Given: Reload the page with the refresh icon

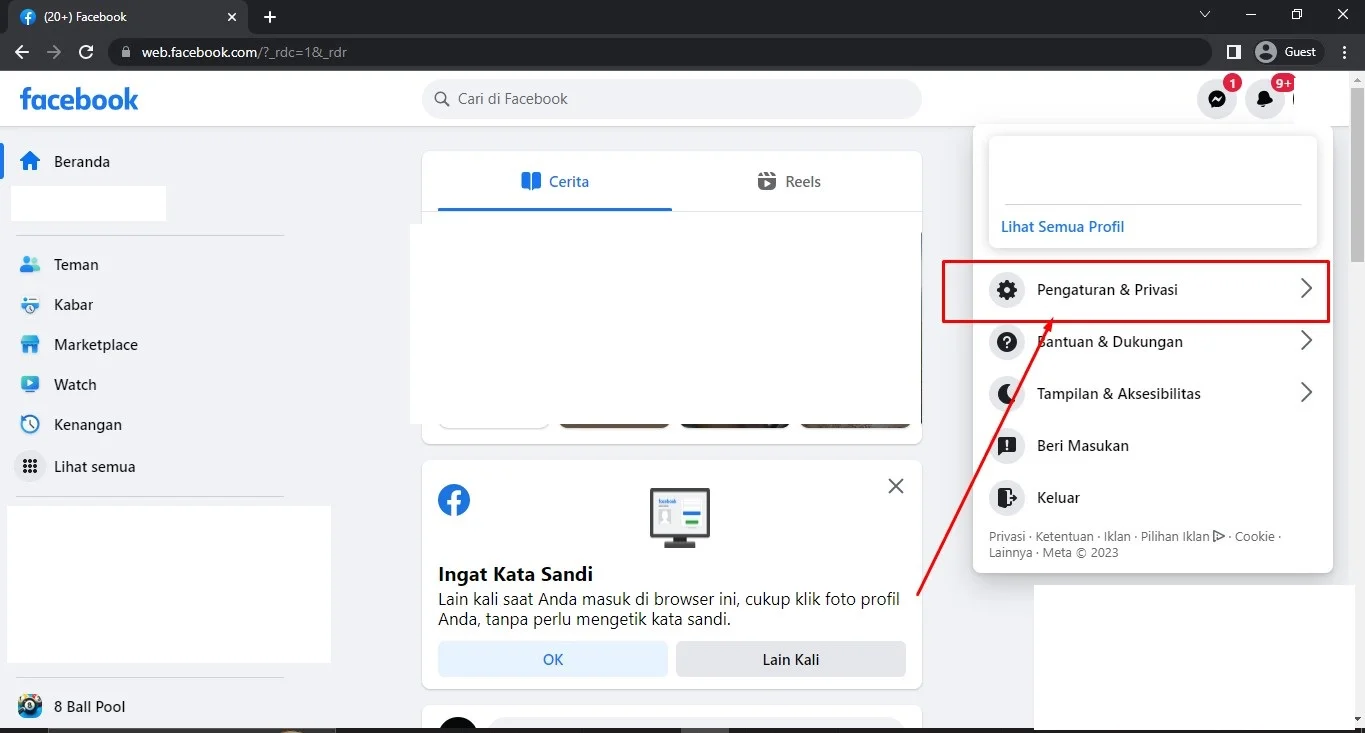Looking at the screenshot, I should tap(86, 52).
